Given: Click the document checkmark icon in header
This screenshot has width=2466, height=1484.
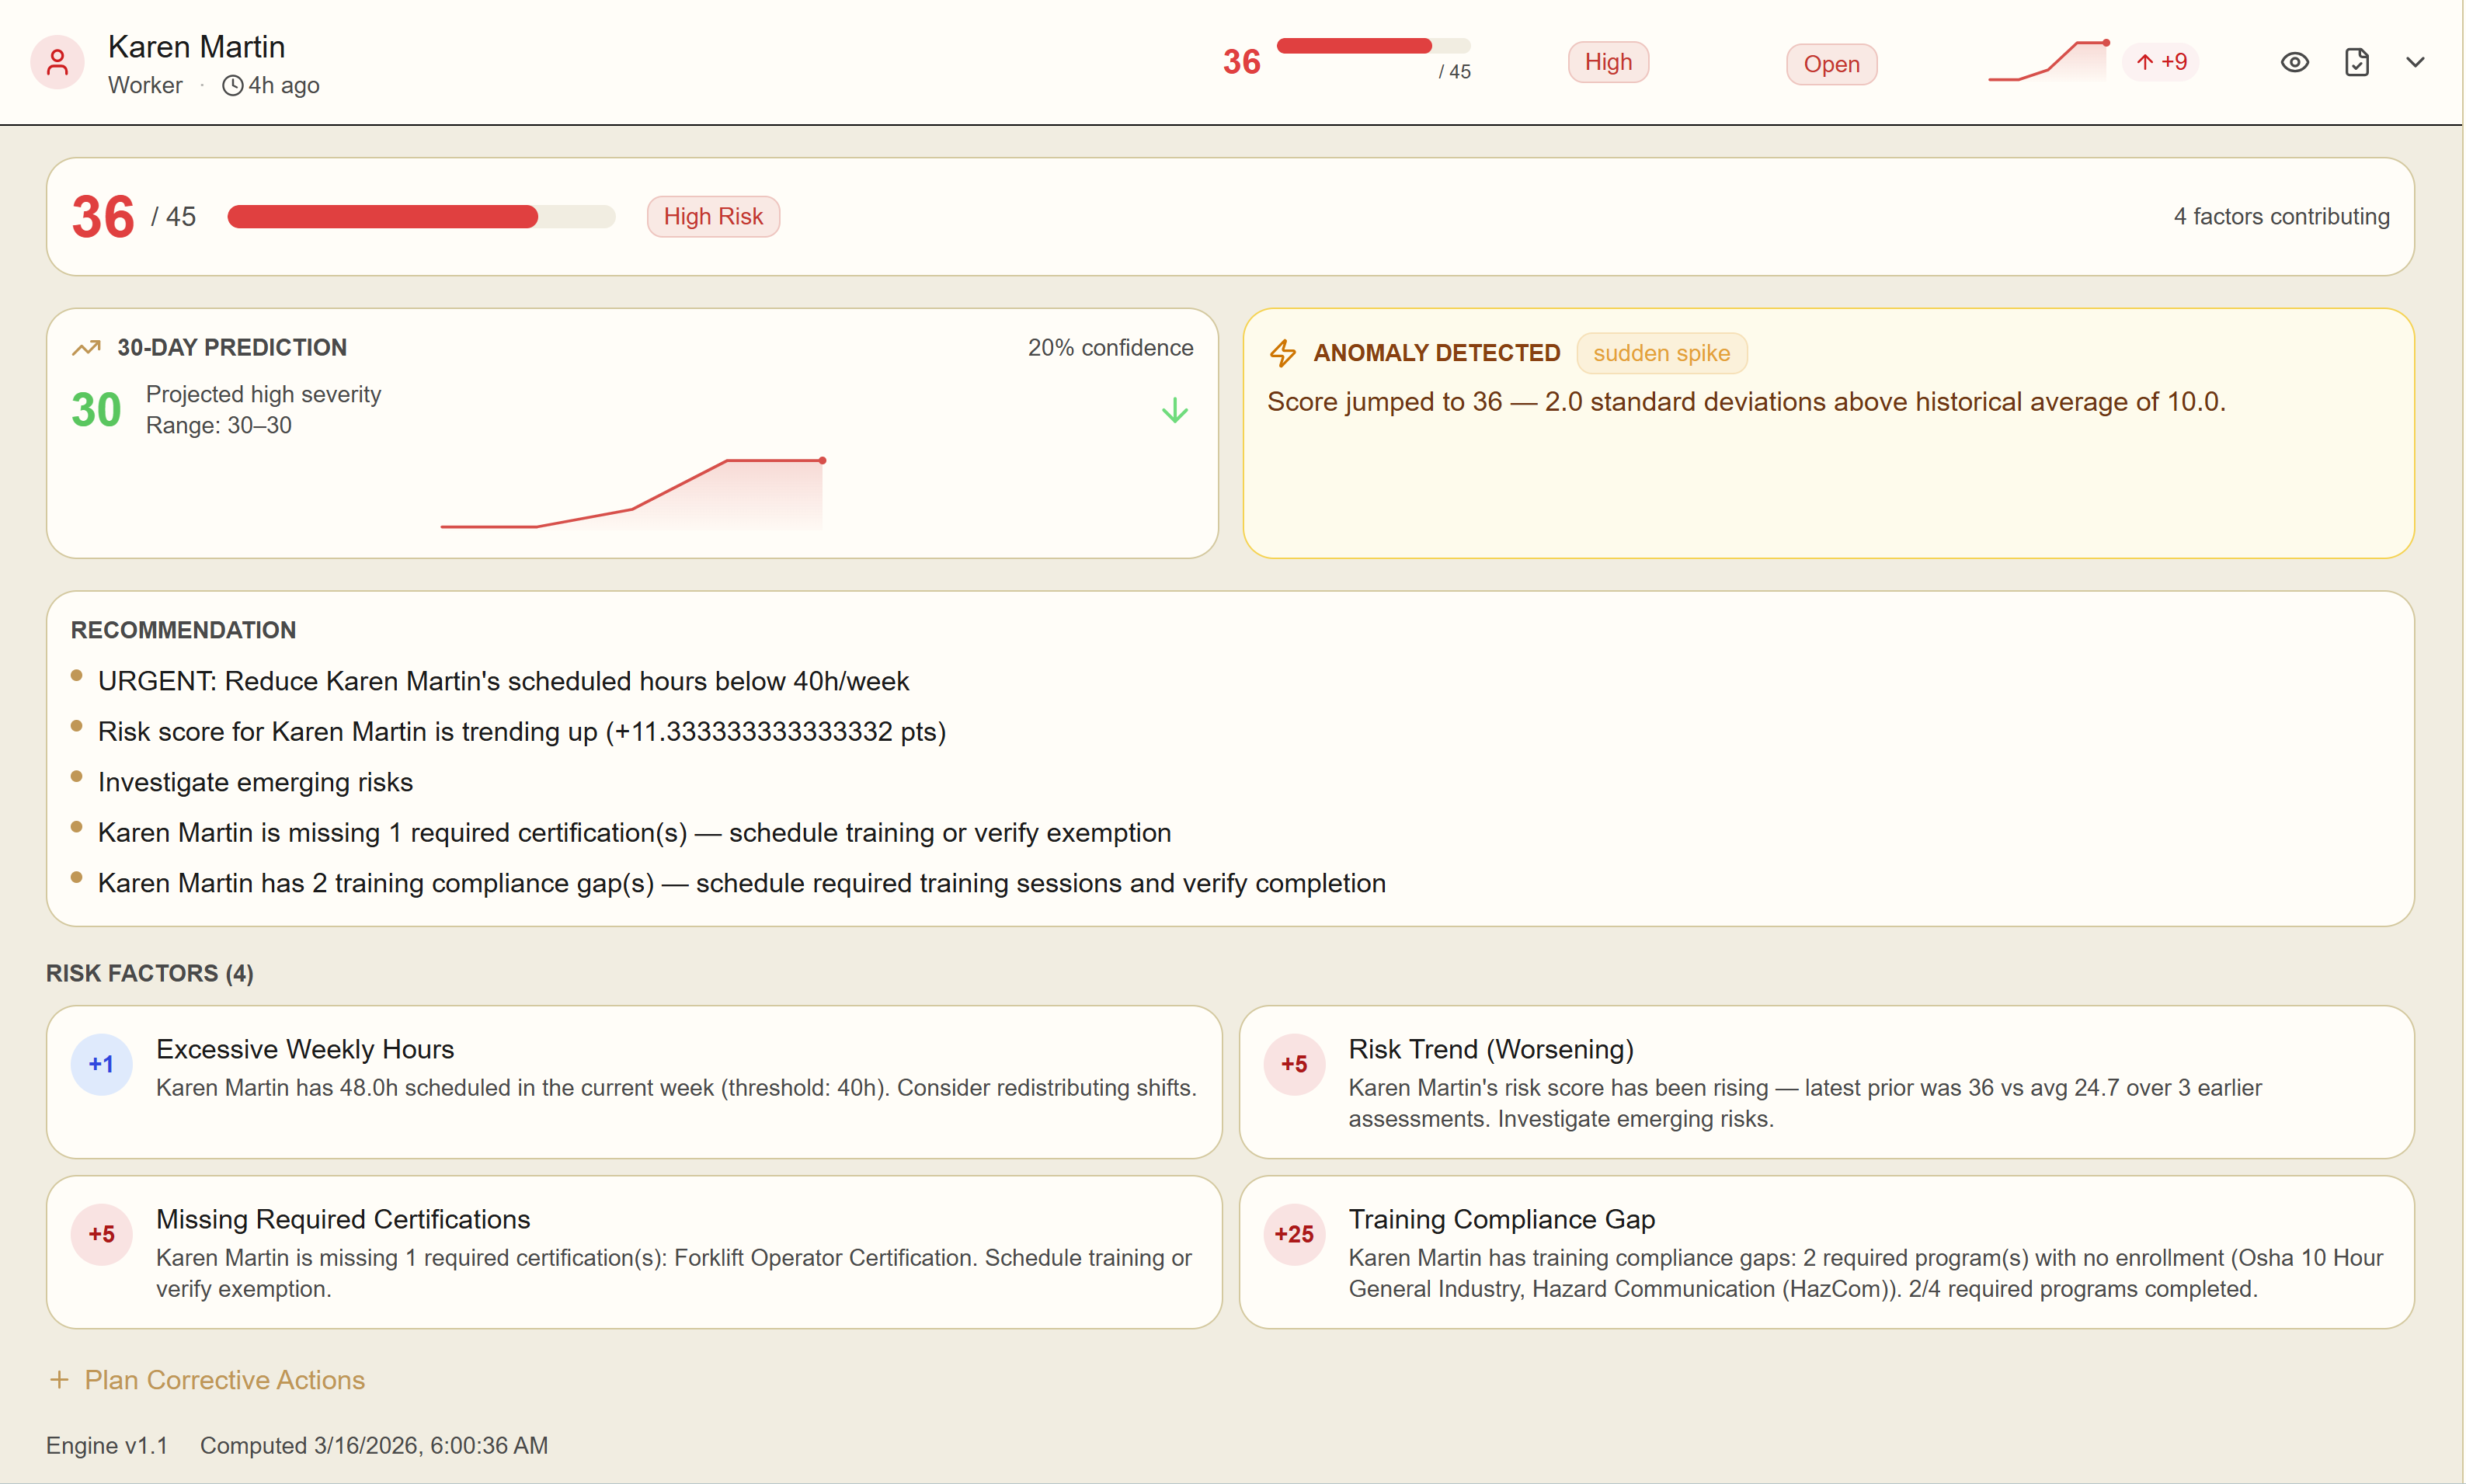Looking at the screenshot, I should [x=2356, y=63].
